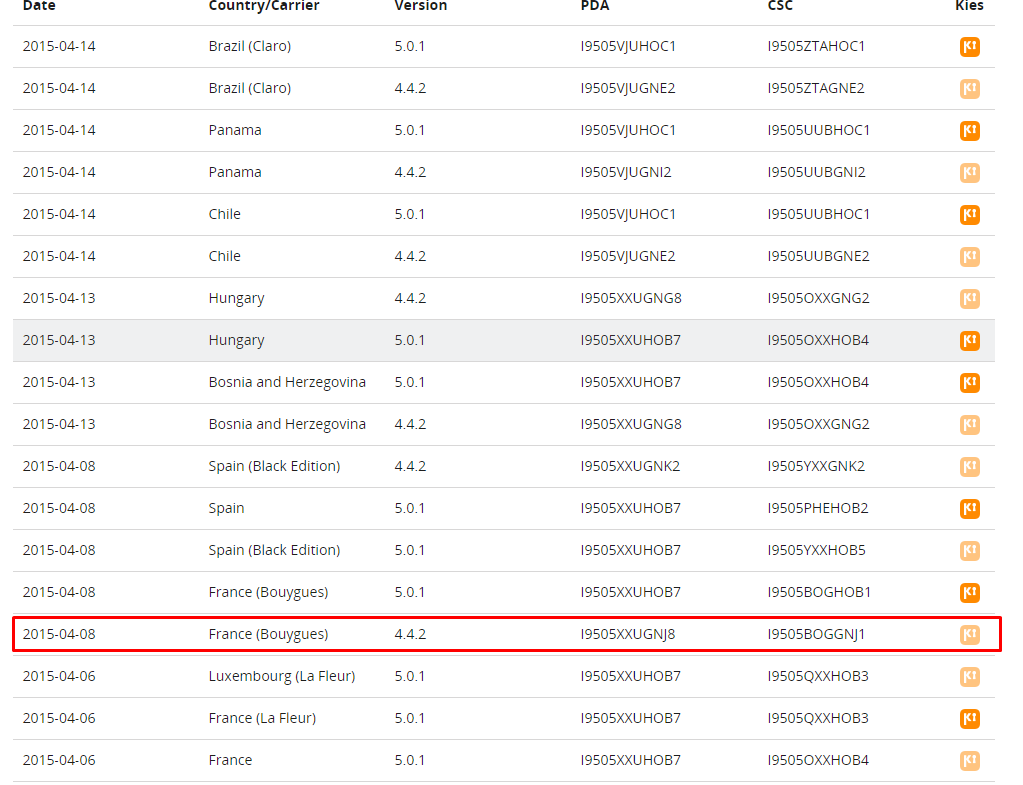Image resolution: width=1023 pixels, height=785 pixels.
Task: Open Kies icon for France (Bouygues) 5.0.1
Action: pyautogui.click(x=970, y=592)
